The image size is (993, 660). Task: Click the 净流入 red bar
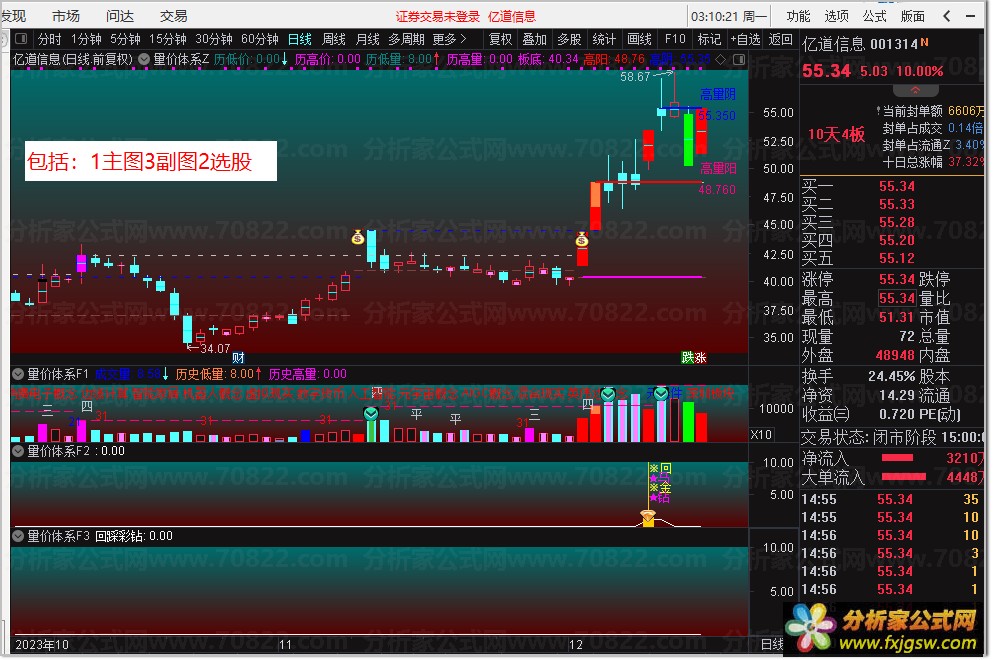(897, 458)
